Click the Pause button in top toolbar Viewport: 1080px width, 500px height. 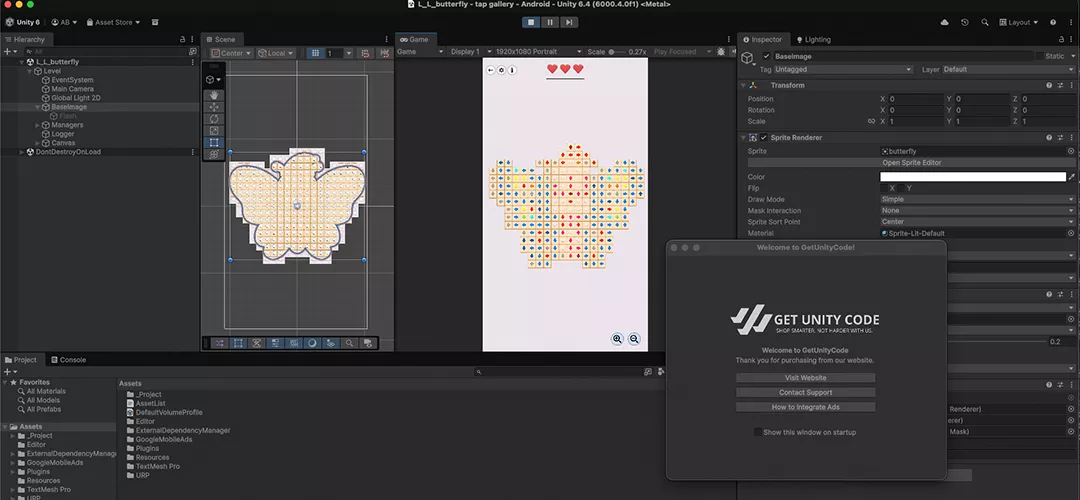[550, 22]
